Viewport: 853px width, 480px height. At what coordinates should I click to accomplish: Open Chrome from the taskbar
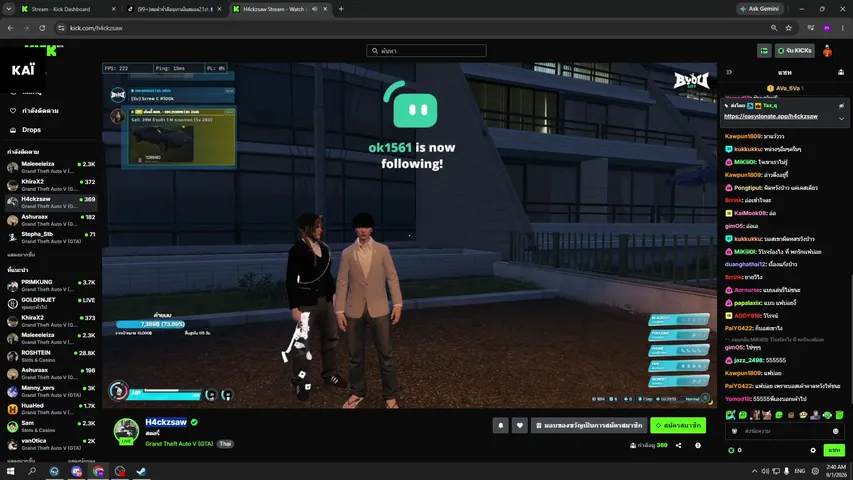[98, 471]
